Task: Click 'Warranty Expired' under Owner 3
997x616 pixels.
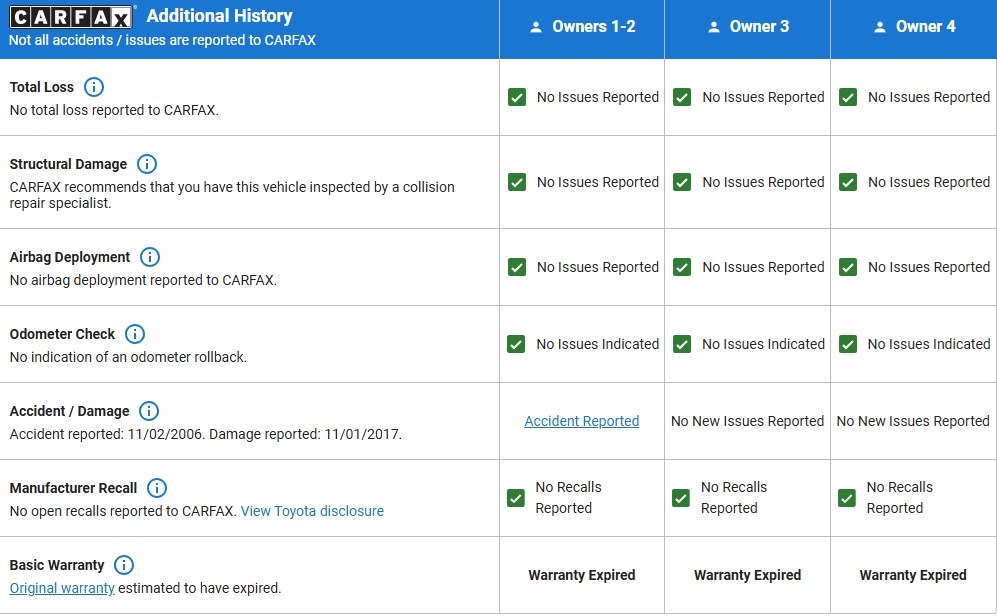Action: point(748,575)
